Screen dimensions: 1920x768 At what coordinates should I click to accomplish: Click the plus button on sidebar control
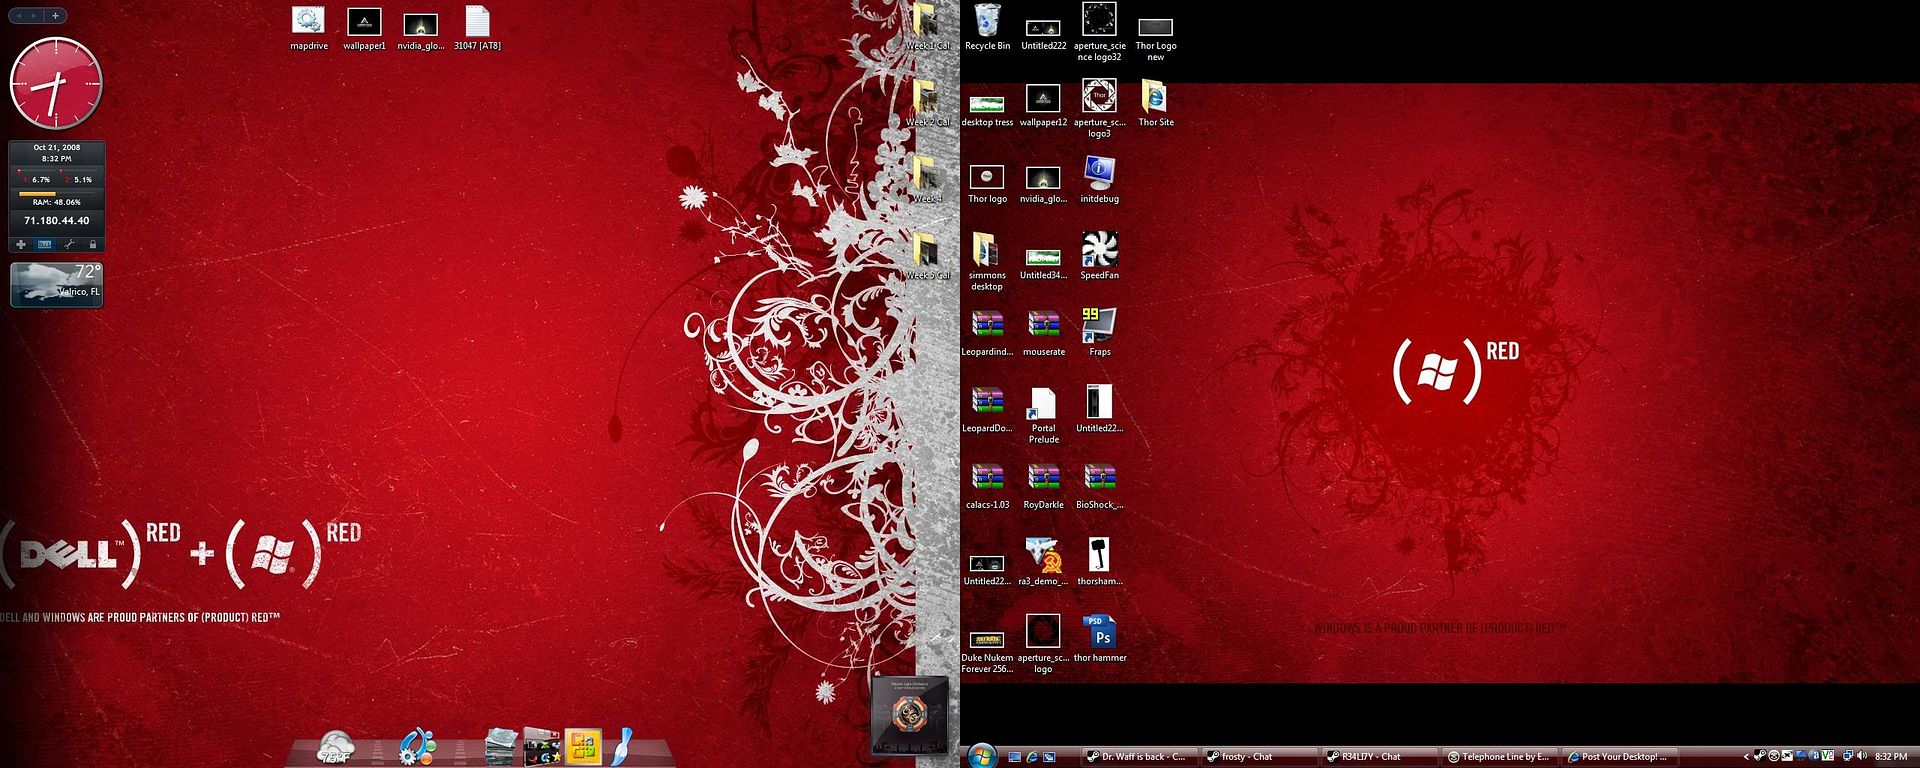55,15
